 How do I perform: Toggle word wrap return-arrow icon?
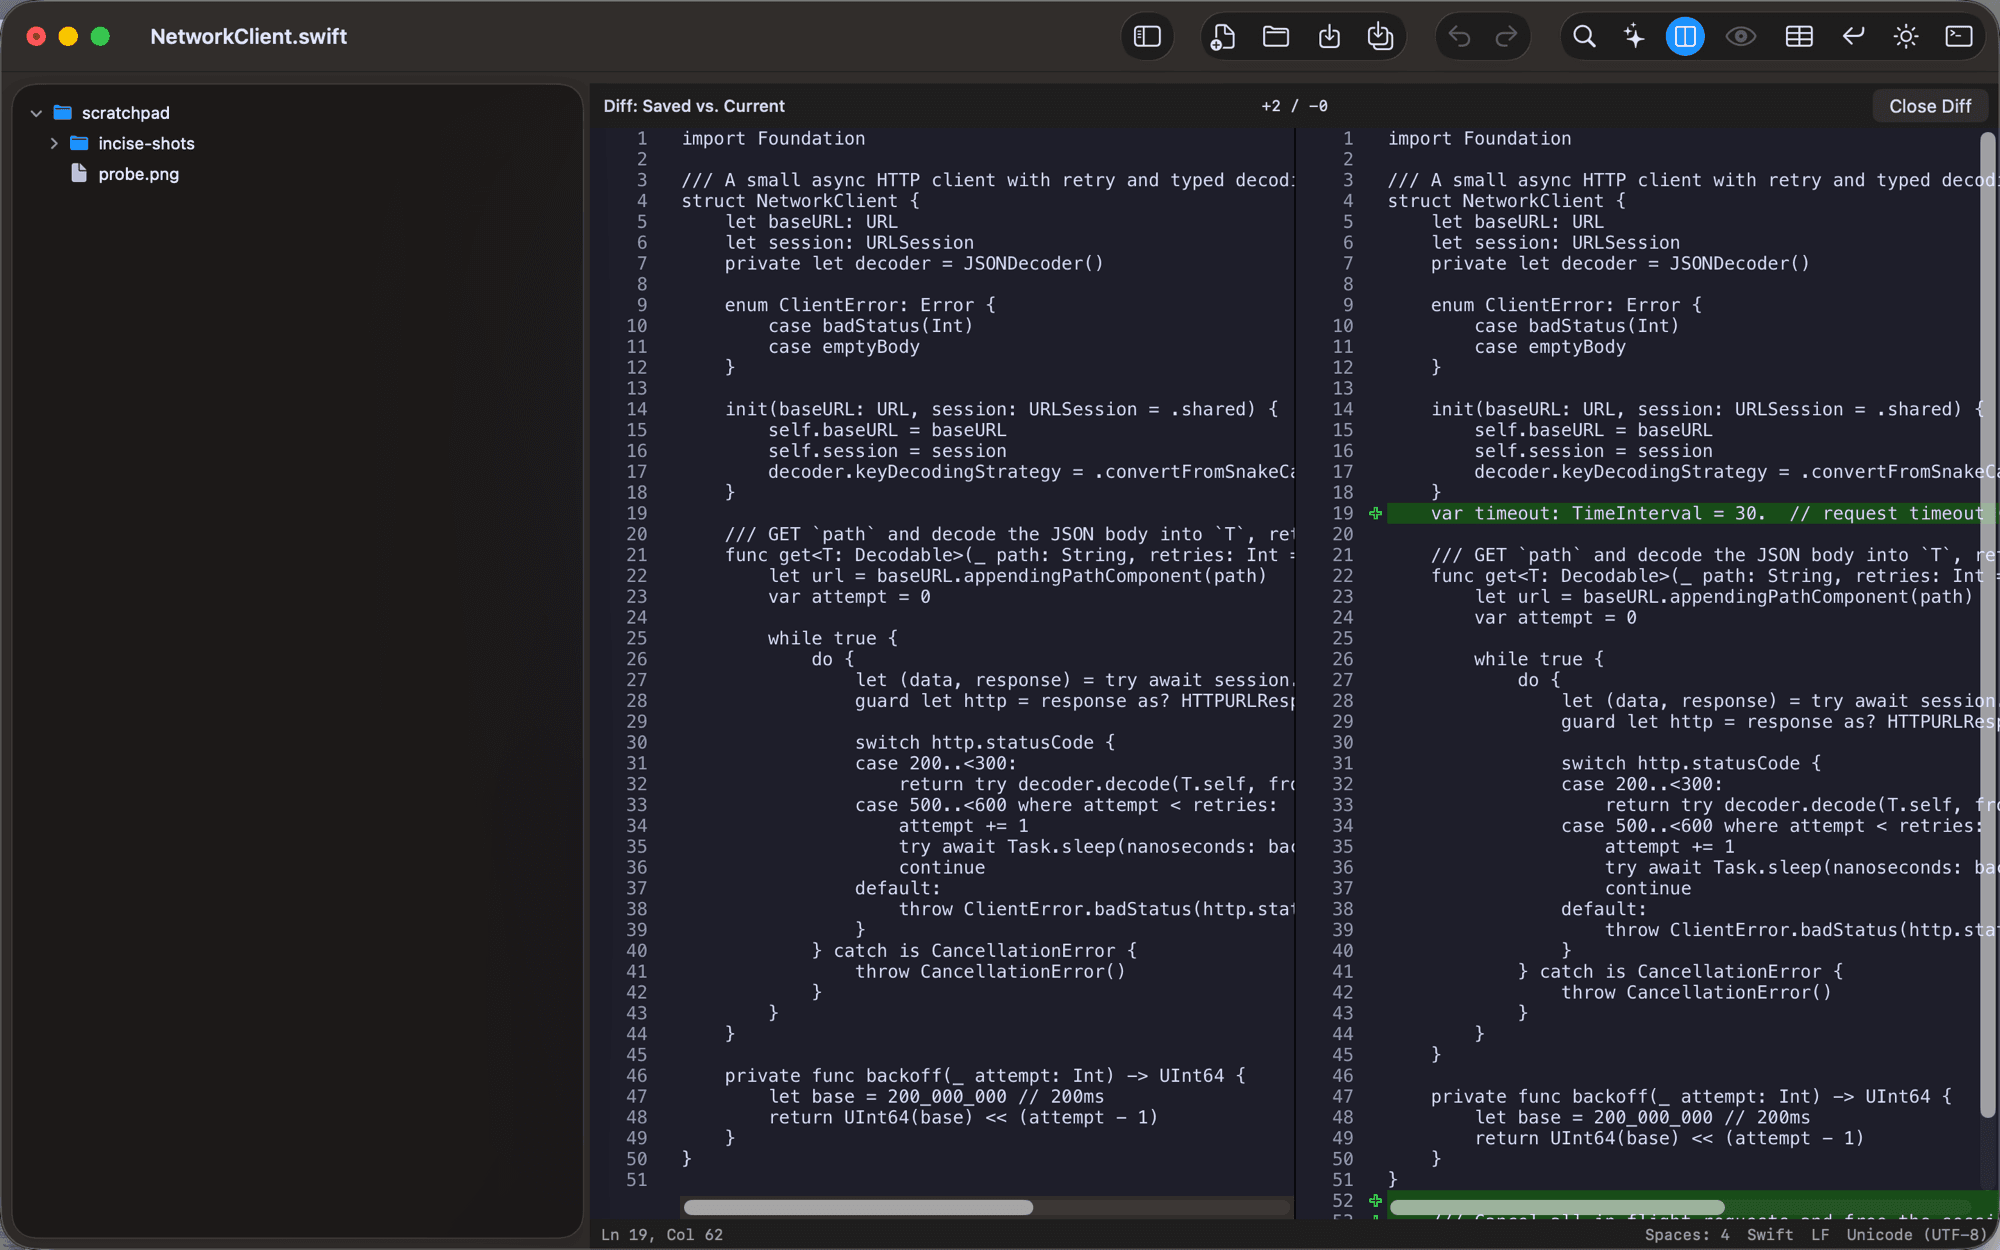click(1853, 37)
